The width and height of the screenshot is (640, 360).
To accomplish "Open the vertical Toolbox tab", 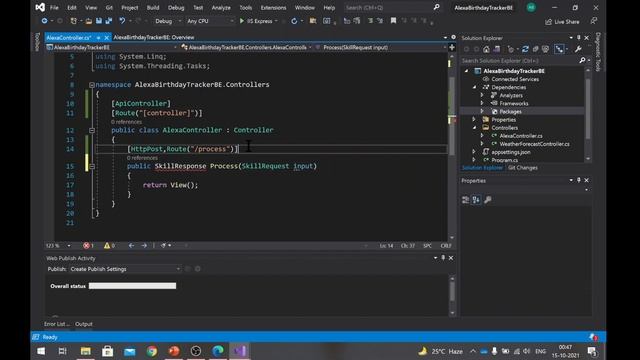I will tap(37, 41).
